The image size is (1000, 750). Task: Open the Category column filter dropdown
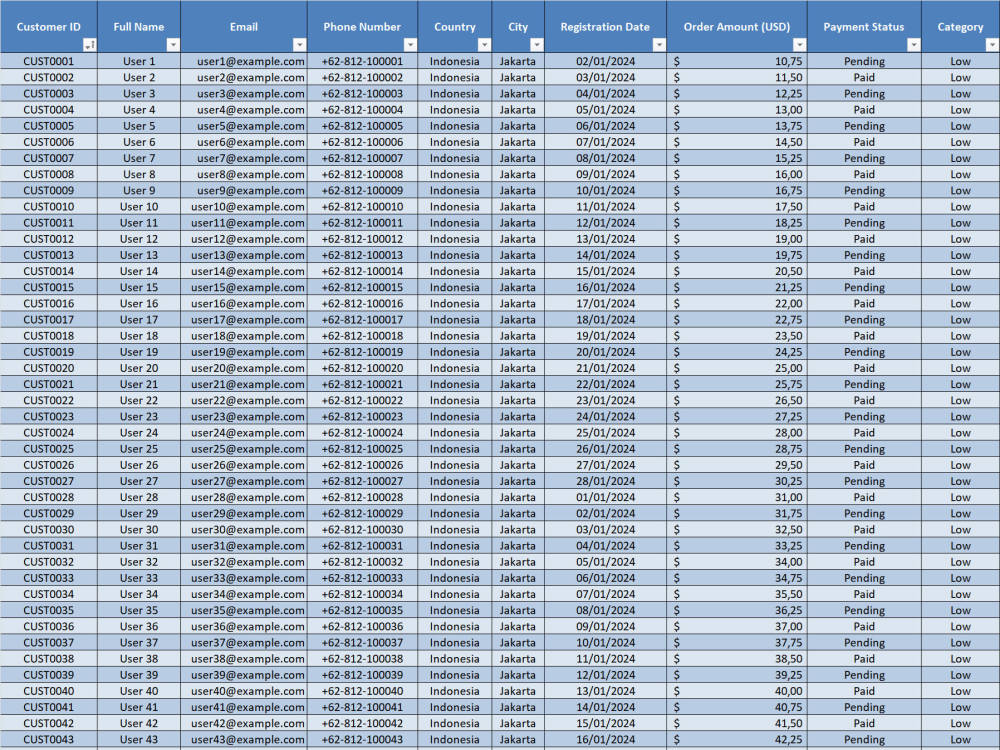click(992, 45)
